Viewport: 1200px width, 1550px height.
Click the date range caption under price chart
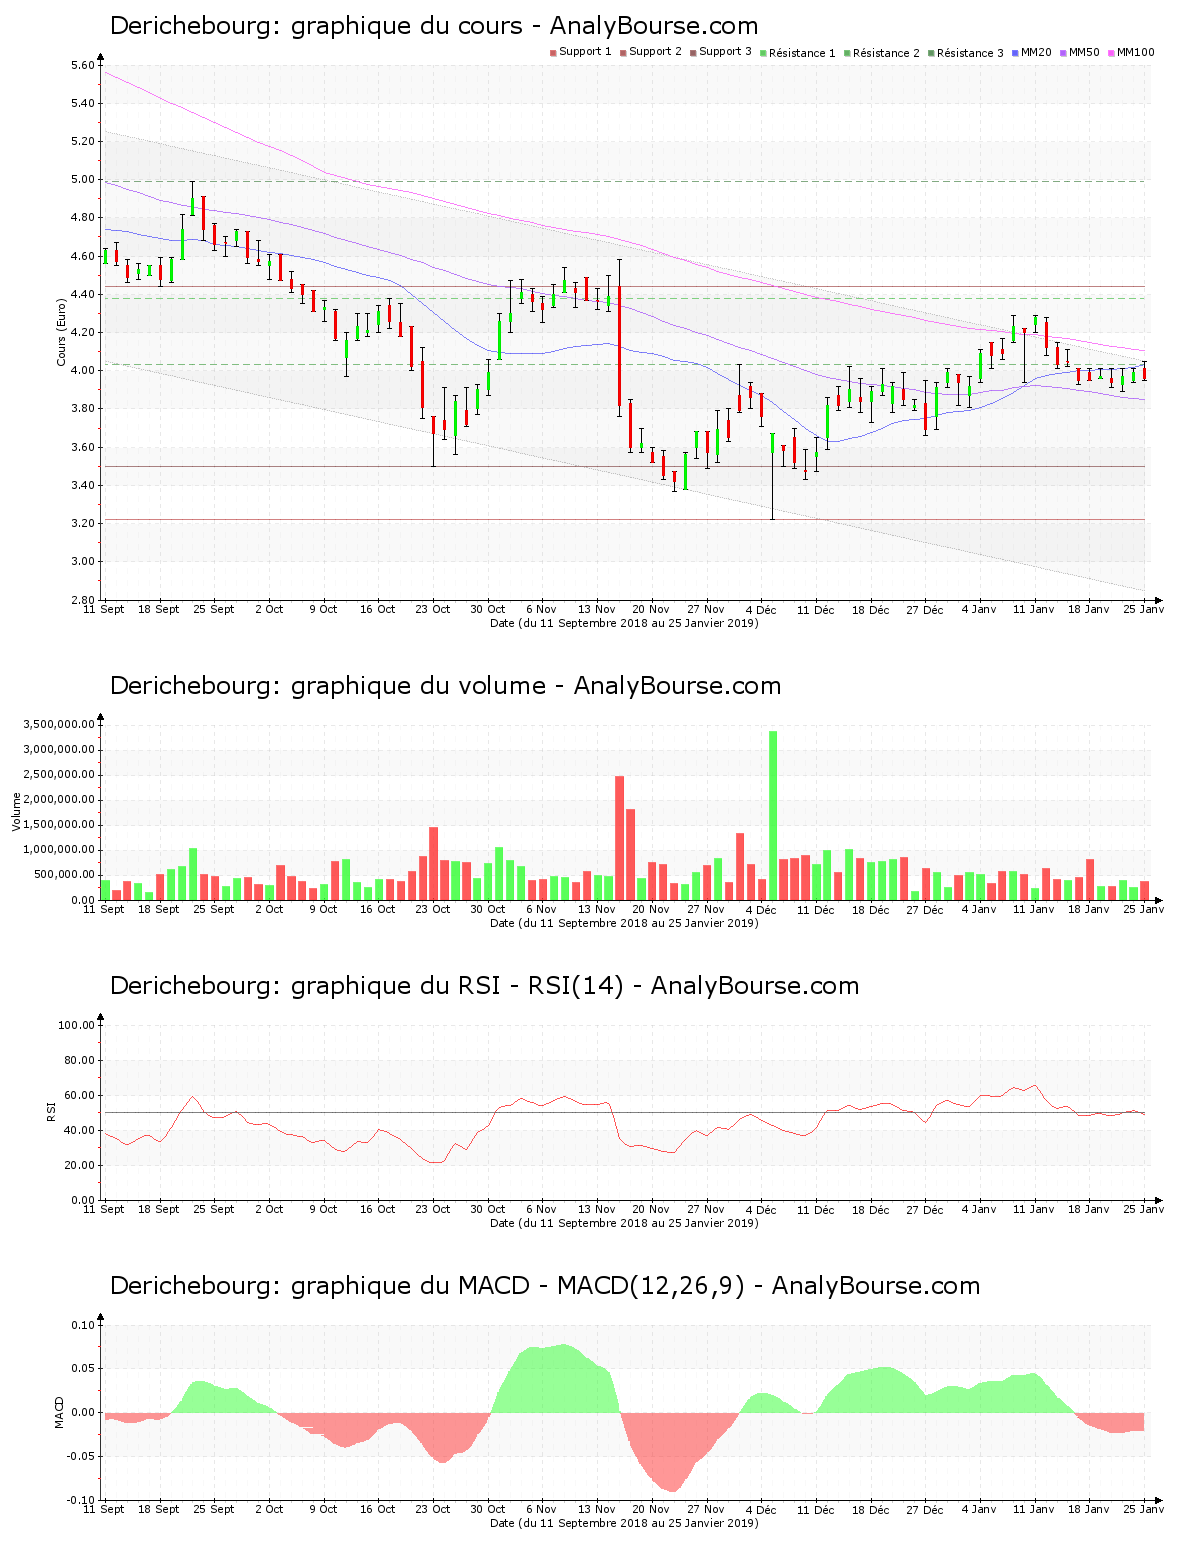click(x=624, y=623)
